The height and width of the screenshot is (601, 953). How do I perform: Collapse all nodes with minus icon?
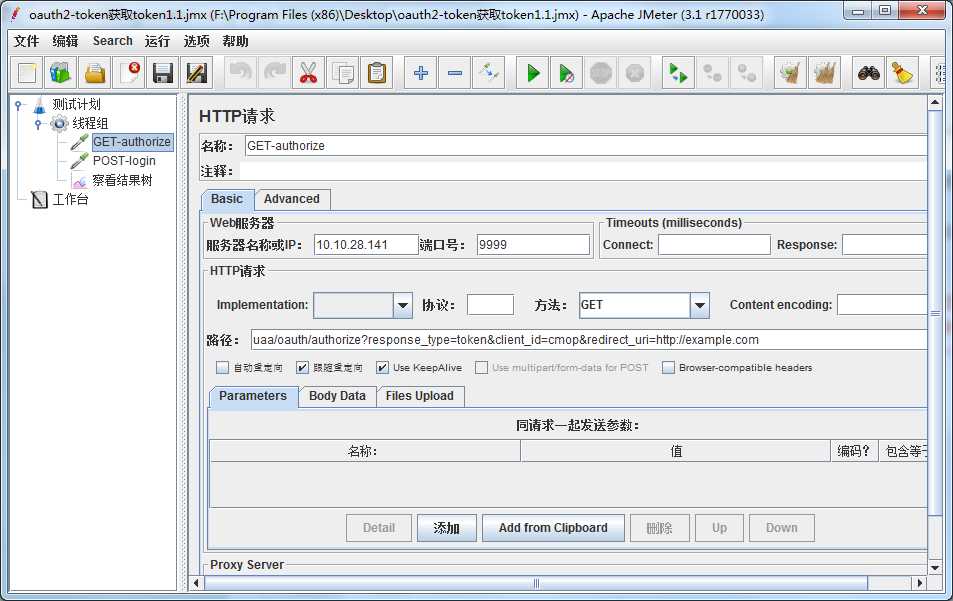pyautogui.click(x=455, y=73)
